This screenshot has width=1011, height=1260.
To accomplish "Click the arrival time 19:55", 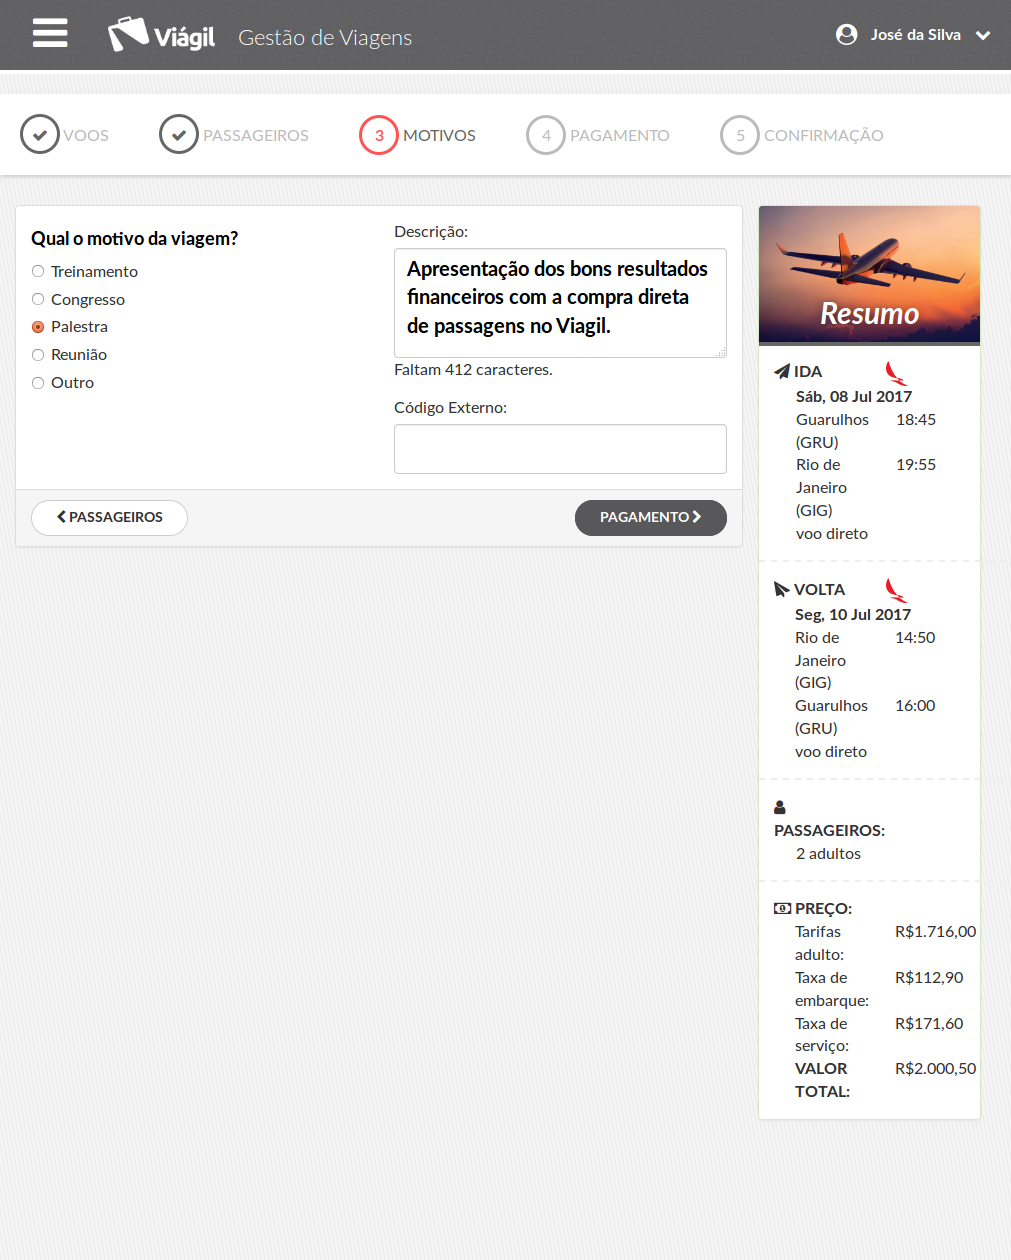I will (916, 464).
